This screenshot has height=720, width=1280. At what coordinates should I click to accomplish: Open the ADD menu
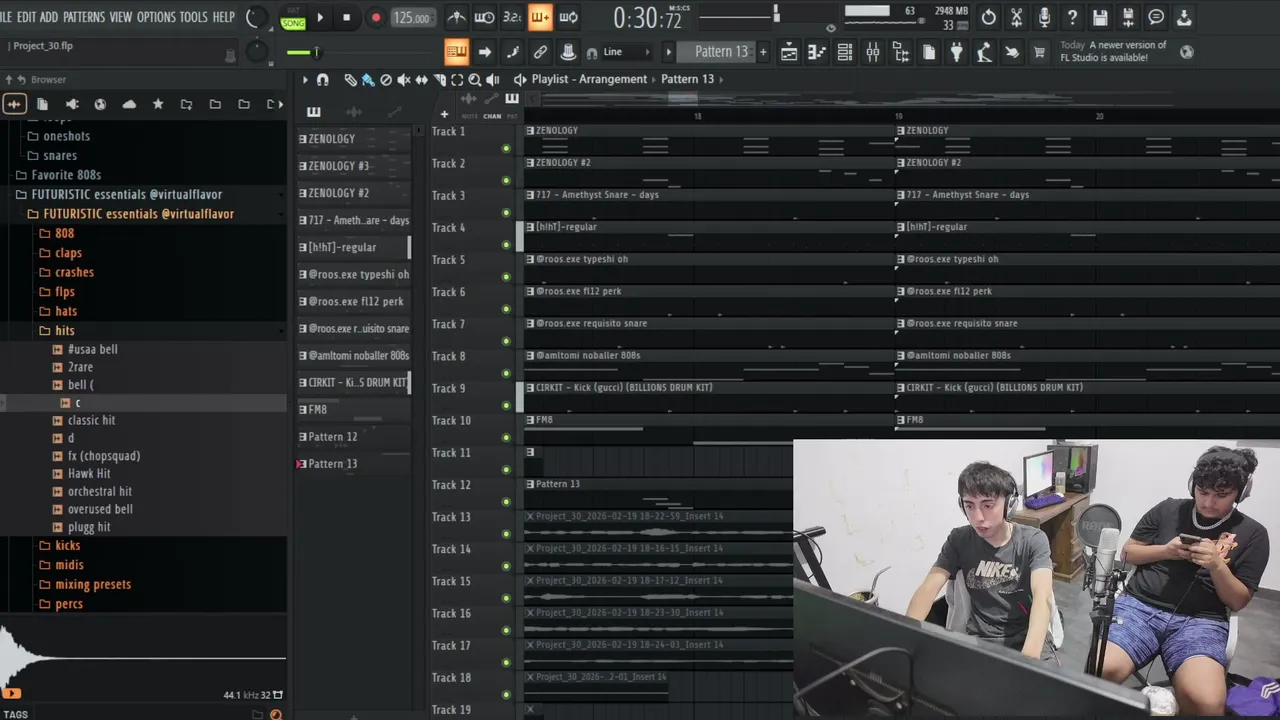coord(49,17)
